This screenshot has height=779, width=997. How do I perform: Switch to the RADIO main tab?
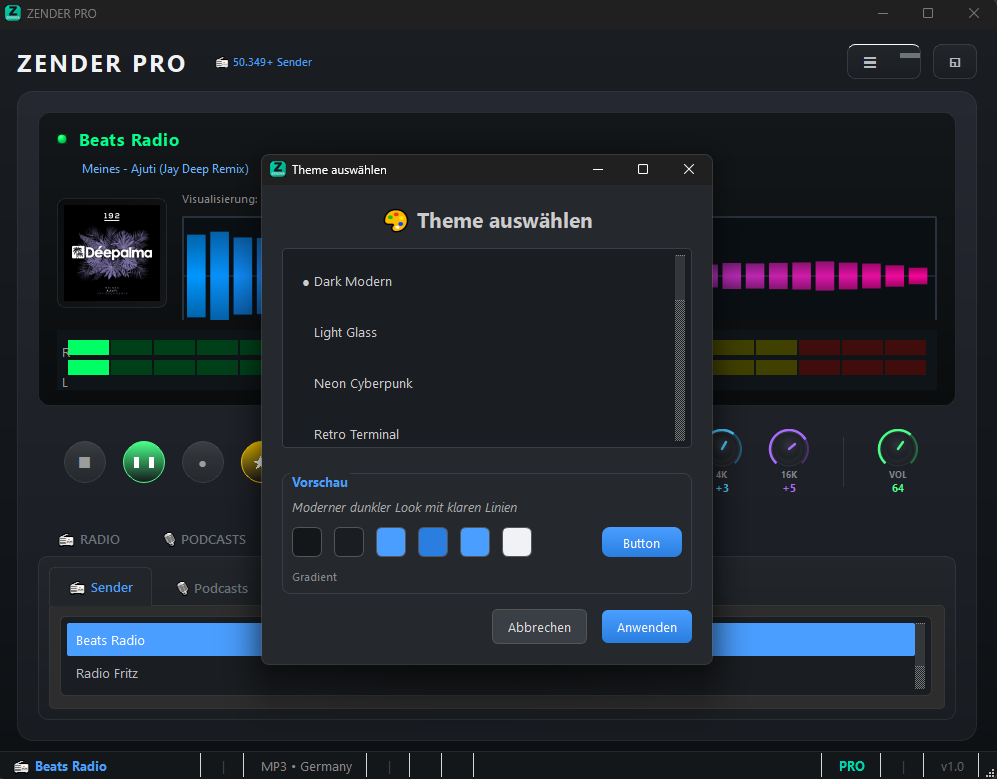pos(90,539)
